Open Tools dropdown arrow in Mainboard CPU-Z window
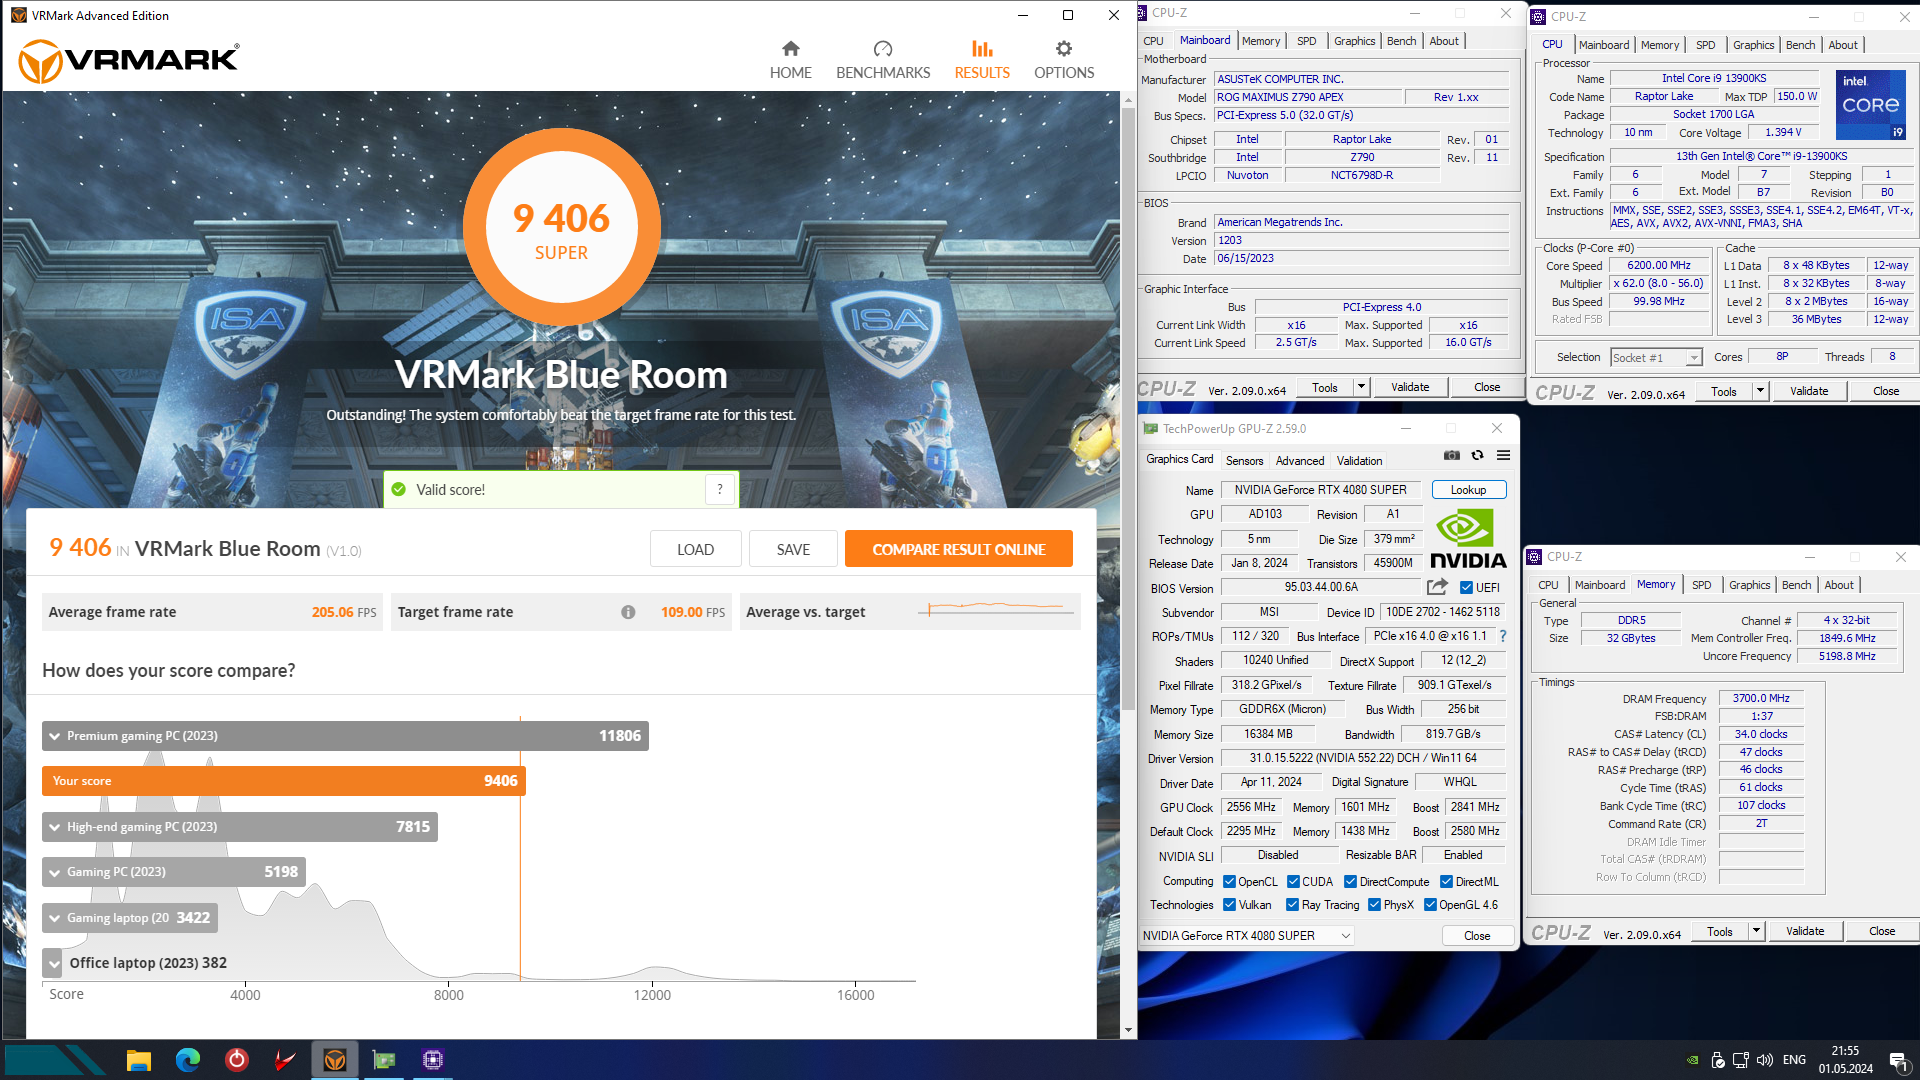1920x1080 pixels. click(x=1361, y=387)
